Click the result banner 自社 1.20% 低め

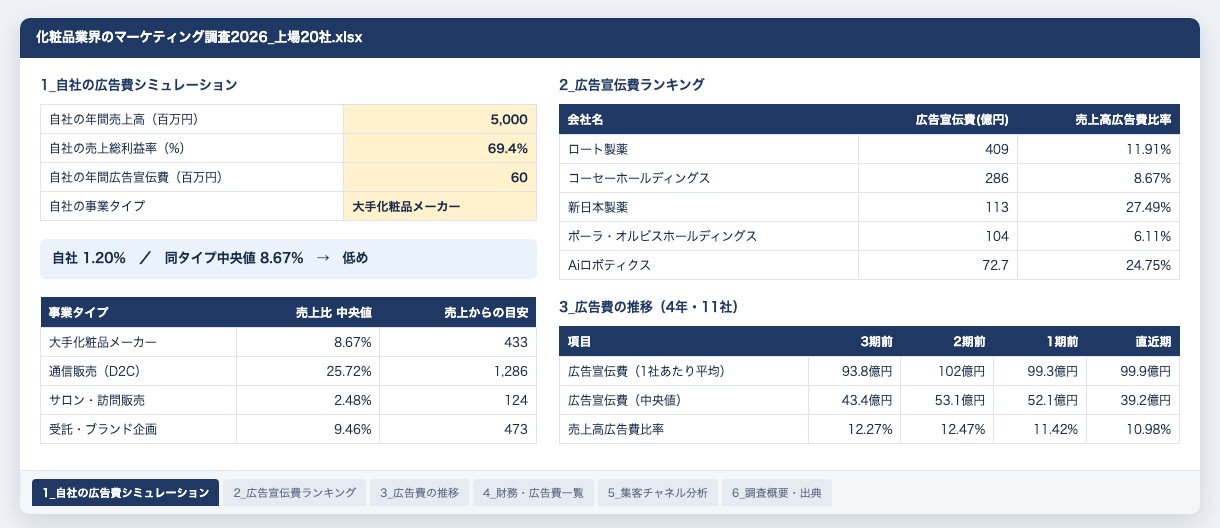288,258
